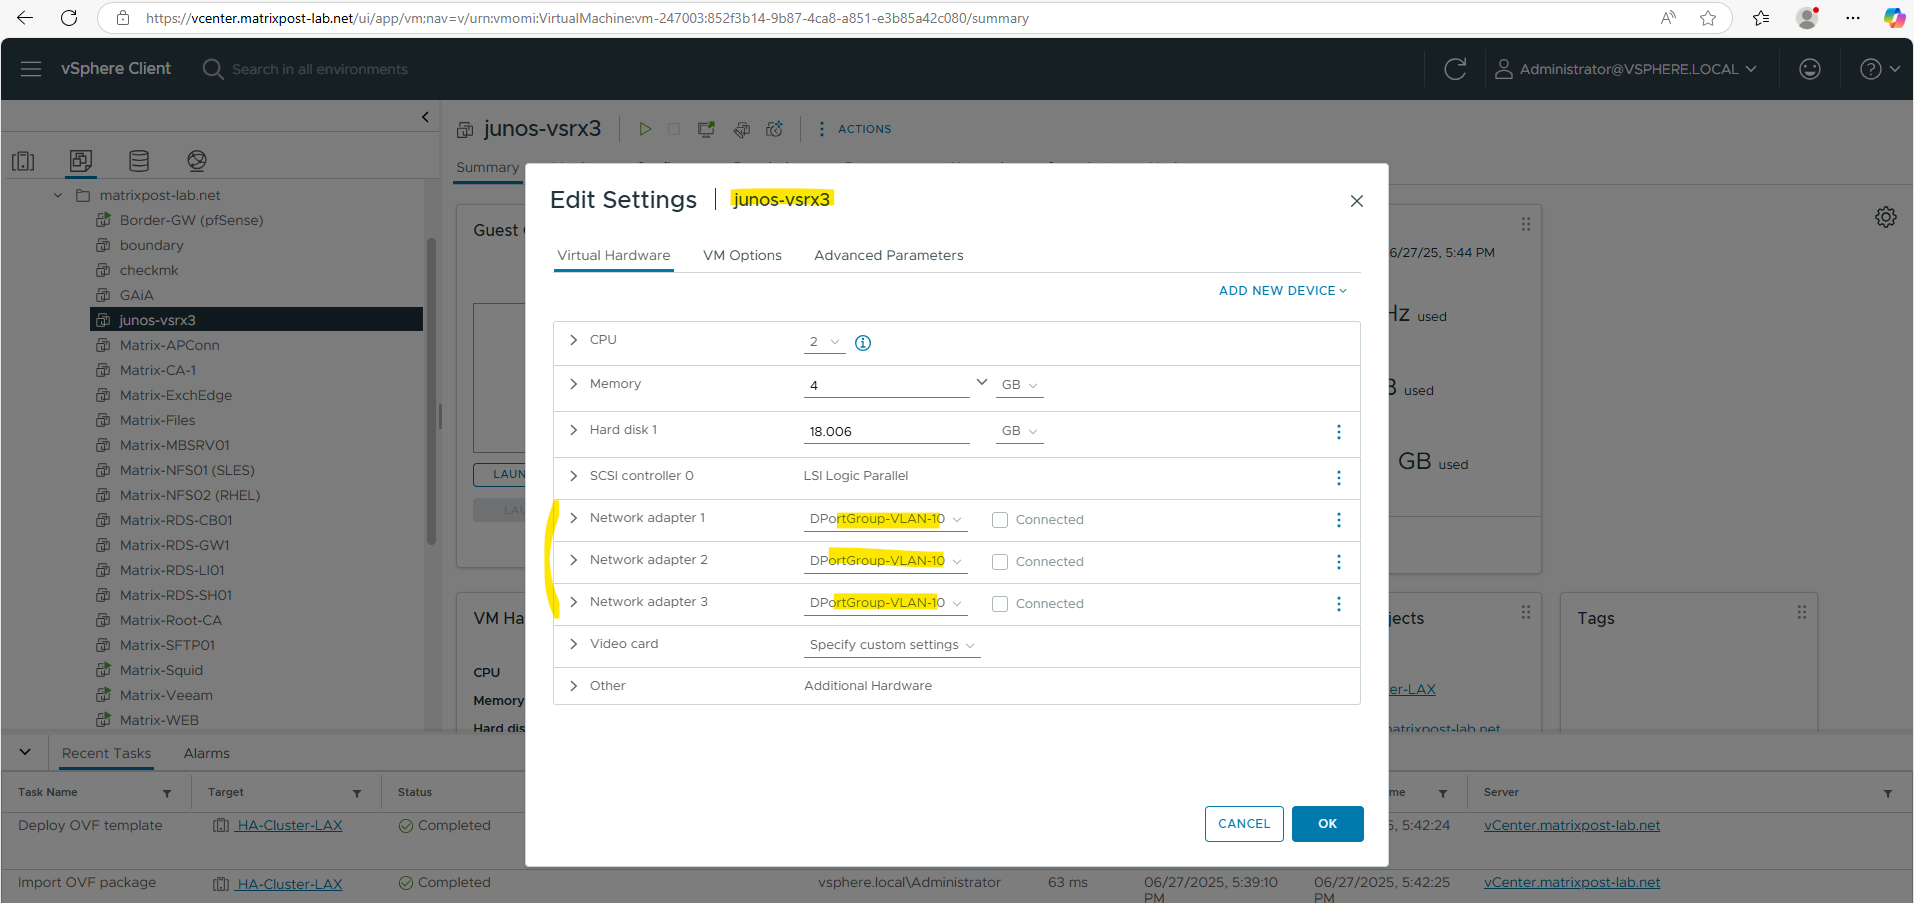1914x903 pixels.
Task: Open Network adapter 2 options menu
Action: [x=1338, y=562]
